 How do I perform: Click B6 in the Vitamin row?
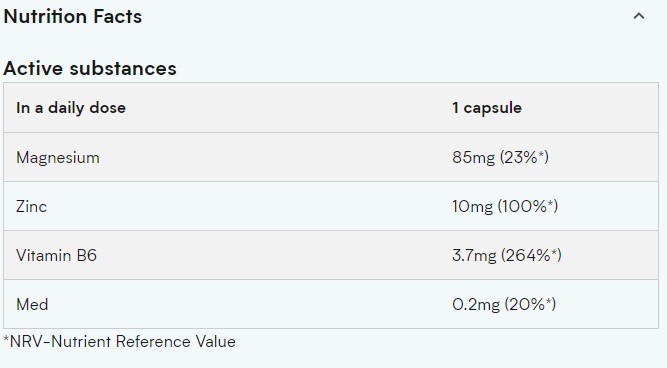[87, 255]
